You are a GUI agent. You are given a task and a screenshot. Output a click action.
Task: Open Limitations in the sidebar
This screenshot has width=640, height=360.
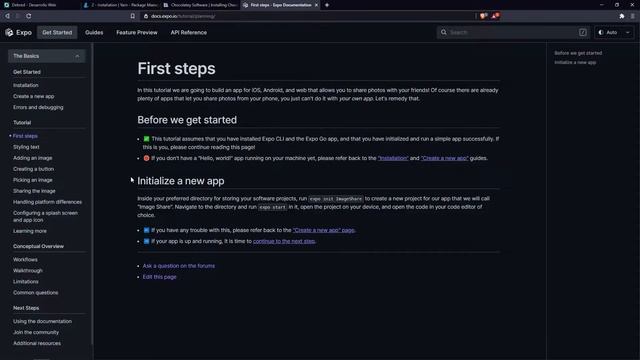tap(26, 282)
